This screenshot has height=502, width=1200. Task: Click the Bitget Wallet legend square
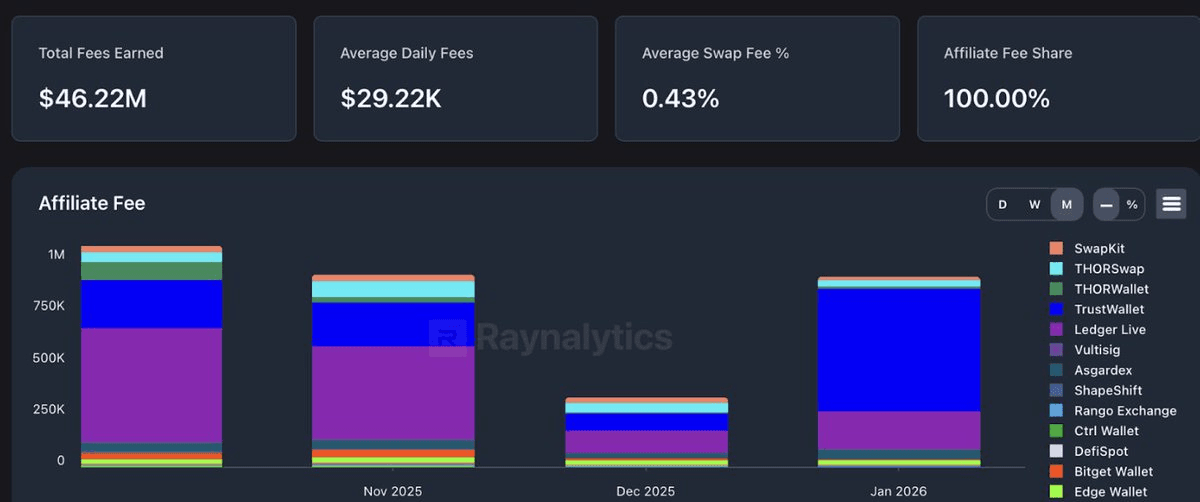pyautogui.click(x=1056, y=471)
